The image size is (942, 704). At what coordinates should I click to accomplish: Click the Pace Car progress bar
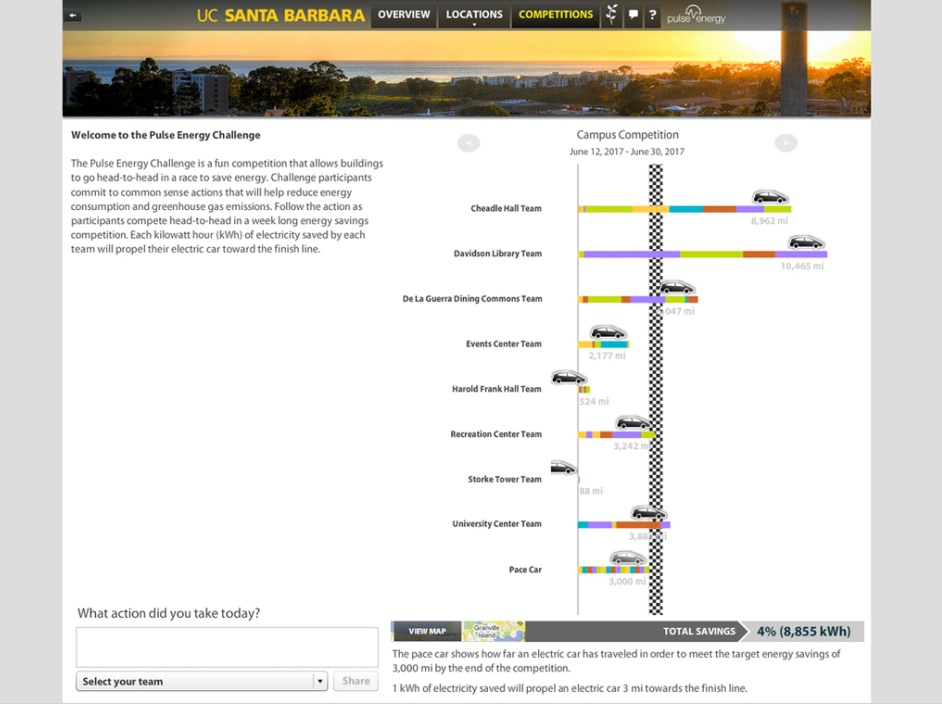tap(613, 569)
